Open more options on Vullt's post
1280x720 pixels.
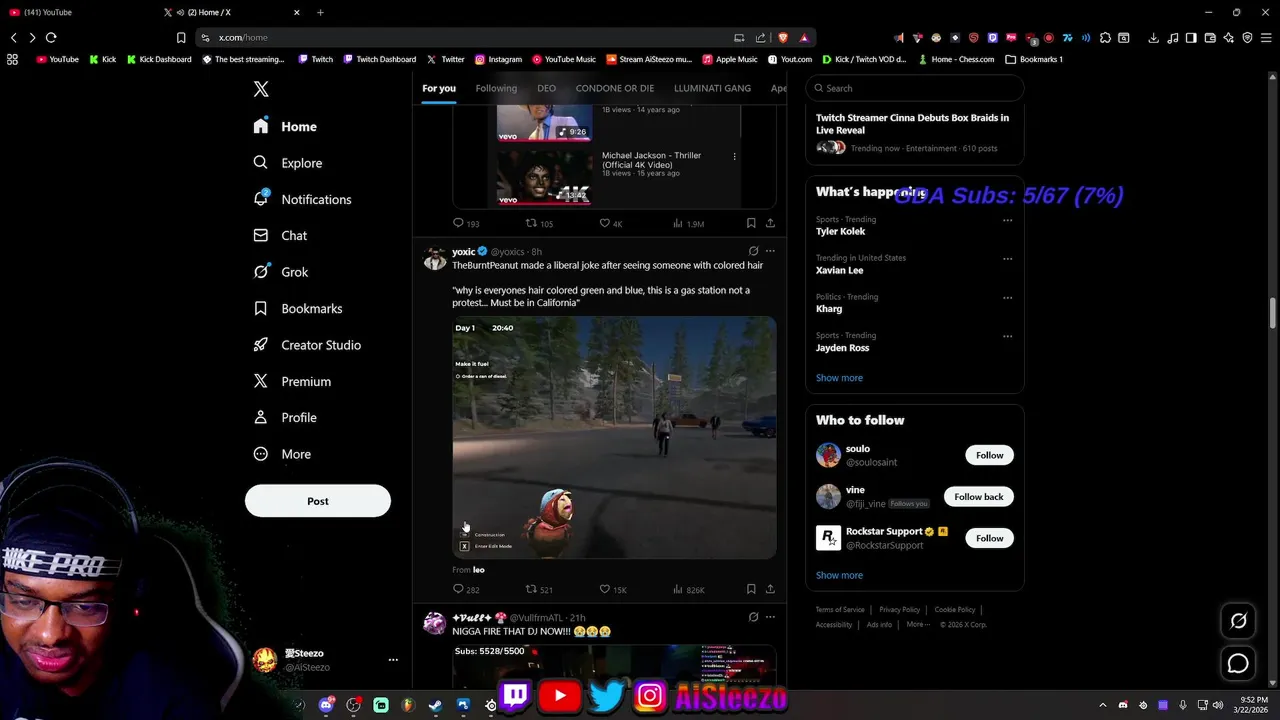pyautogui.click(x=770, y=617)
